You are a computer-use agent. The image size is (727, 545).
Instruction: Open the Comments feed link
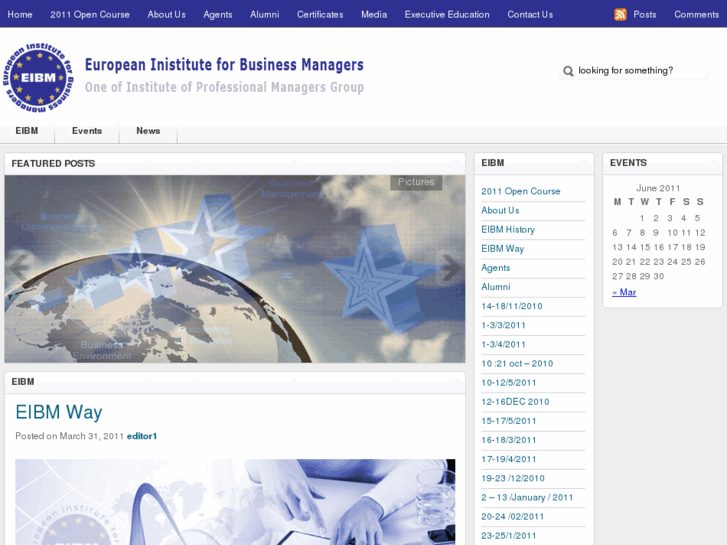tap(696, 14)
